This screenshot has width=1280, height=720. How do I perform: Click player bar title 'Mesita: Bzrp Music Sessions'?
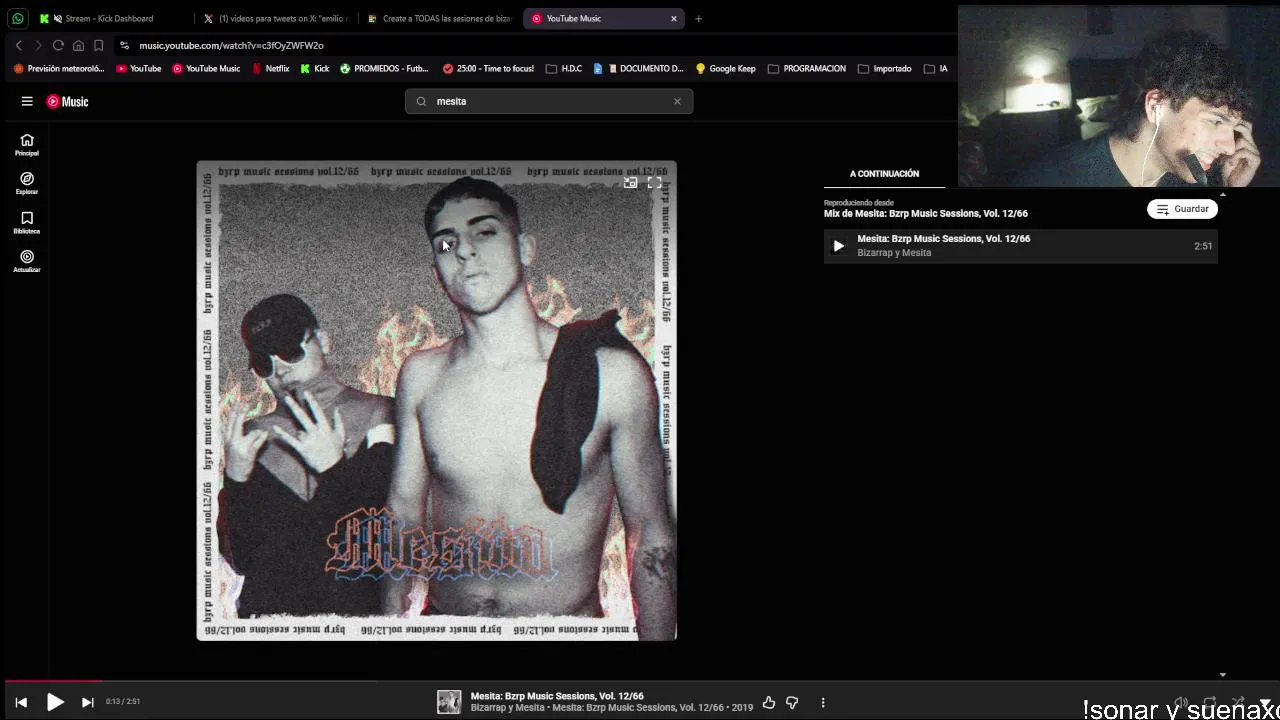click(x=557, y=696)
